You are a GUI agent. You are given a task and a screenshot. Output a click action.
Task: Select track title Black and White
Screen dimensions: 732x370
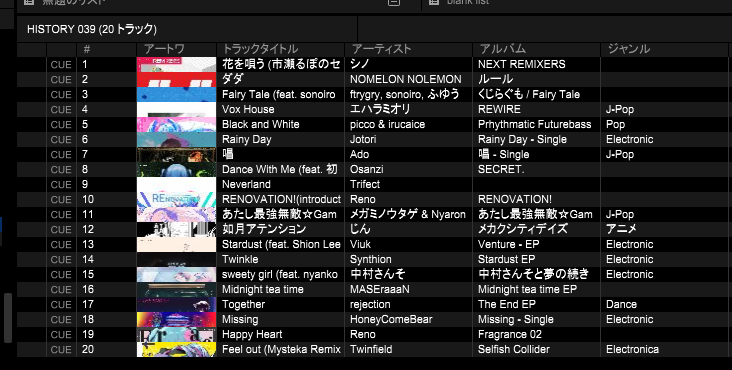click(x=260, y=125)
